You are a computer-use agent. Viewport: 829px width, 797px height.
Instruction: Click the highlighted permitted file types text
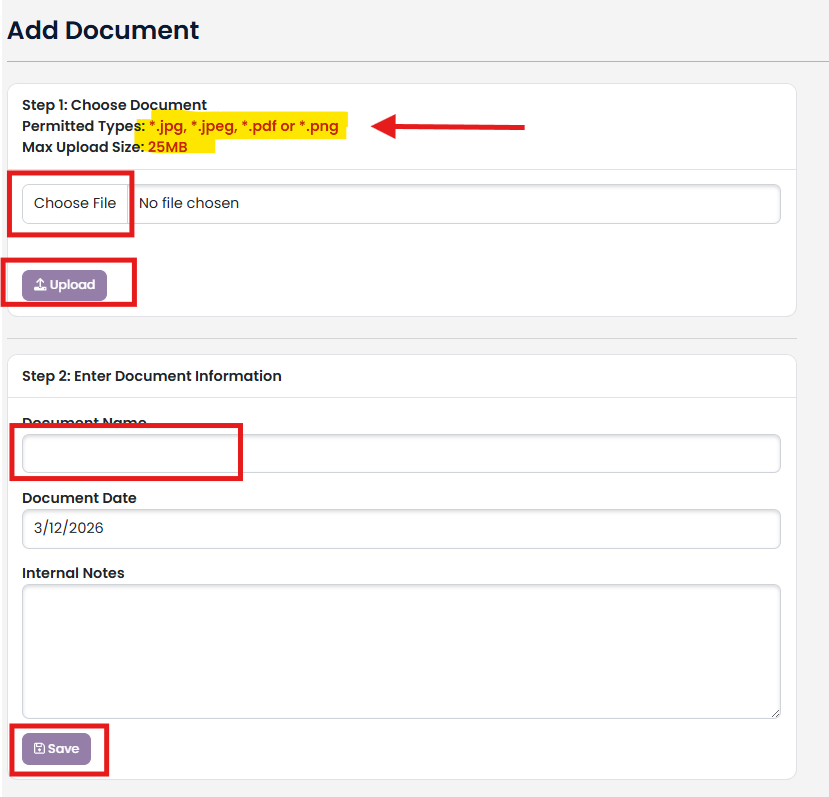click(243, 126)
